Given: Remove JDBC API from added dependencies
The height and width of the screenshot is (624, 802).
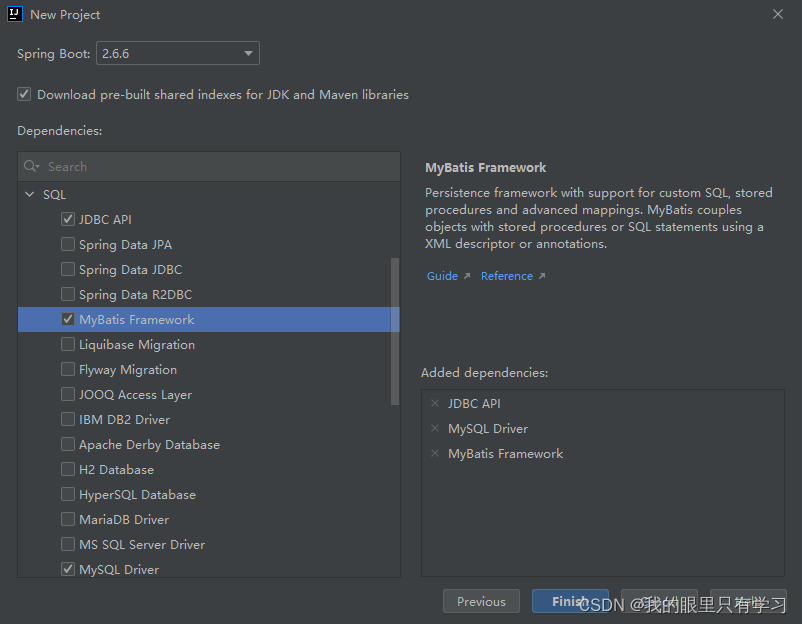Looking at the screenshot, I should pyautogui.click(x=434, y=403).
